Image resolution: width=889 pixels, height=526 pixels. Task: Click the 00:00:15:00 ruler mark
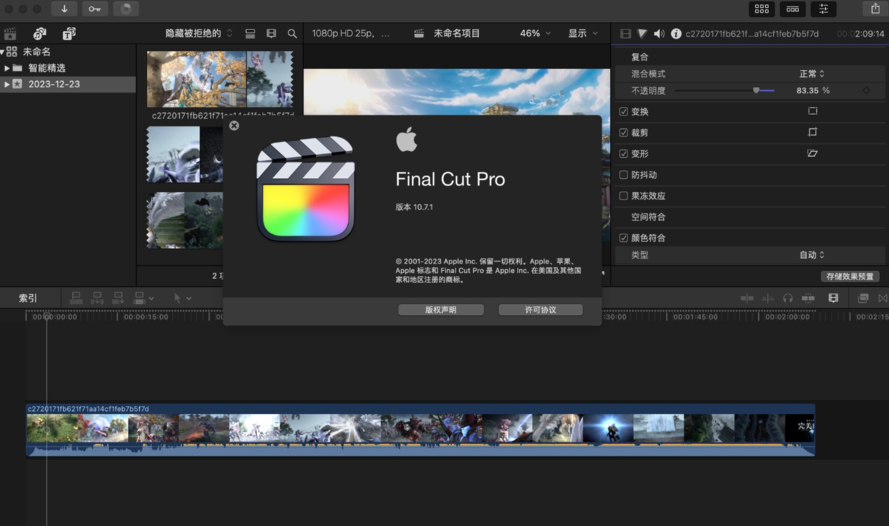point(146,317)
